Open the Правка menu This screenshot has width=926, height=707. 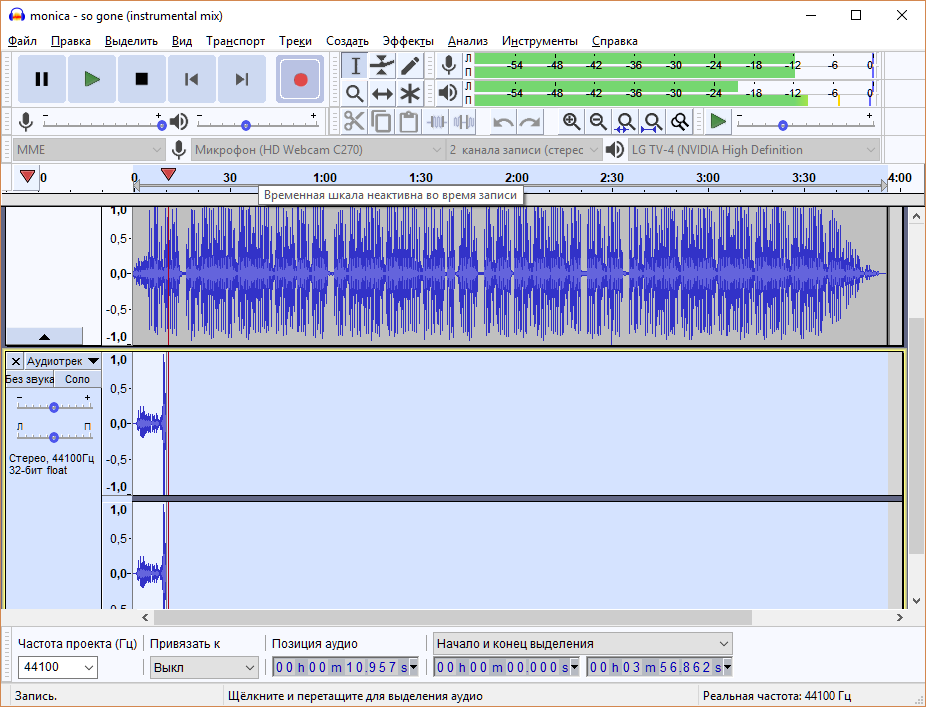pos(71,41)
